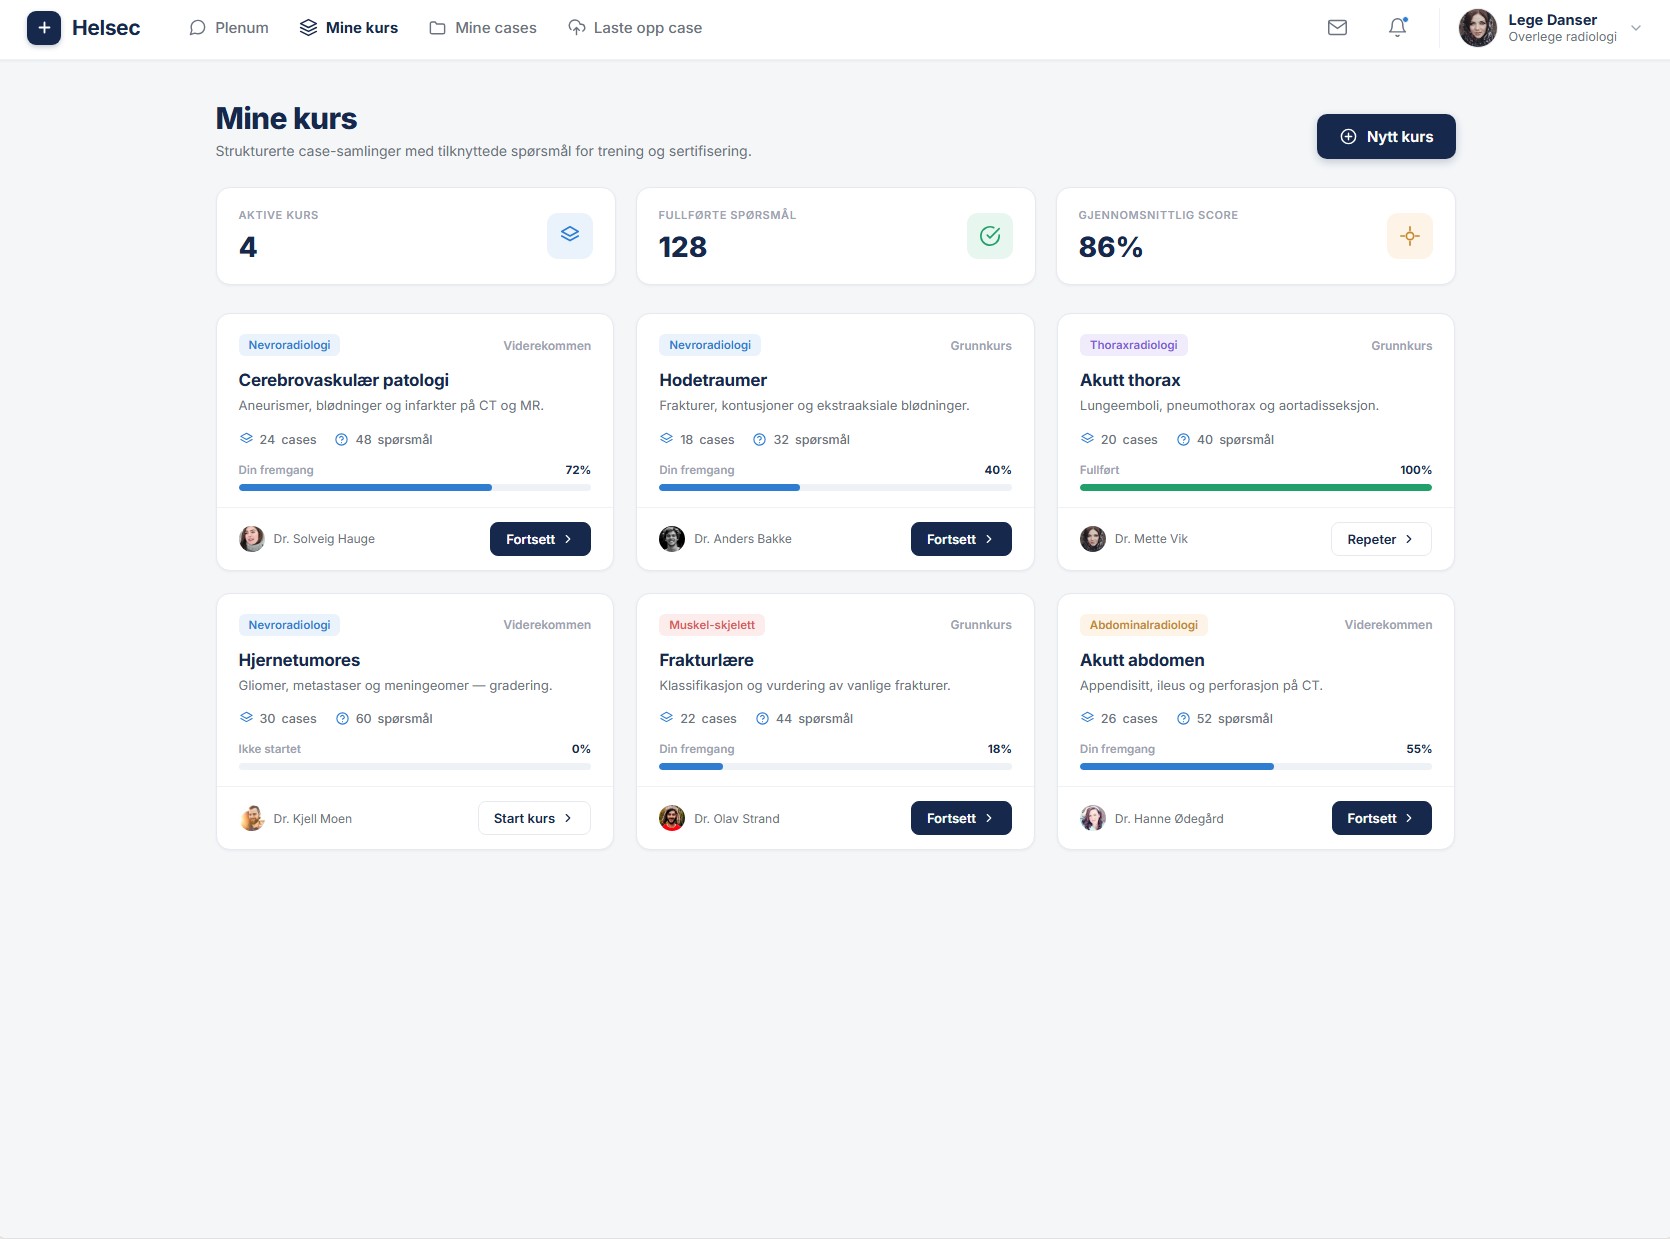Screen dimensions: 1670x1239
Task: Click Nevroradiologi tag on Hjernetumores card
Action: 289,625
